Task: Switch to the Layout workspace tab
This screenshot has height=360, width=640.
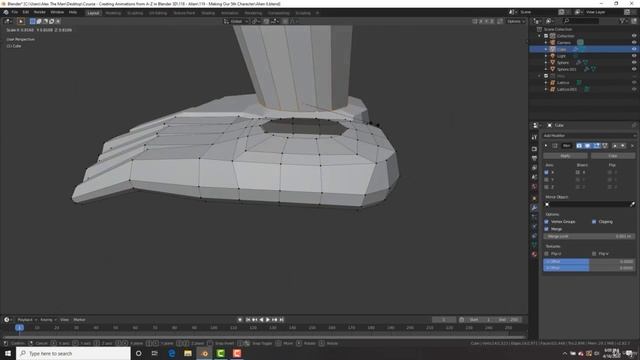Action: pyautogui.click(x=93, y=13)
